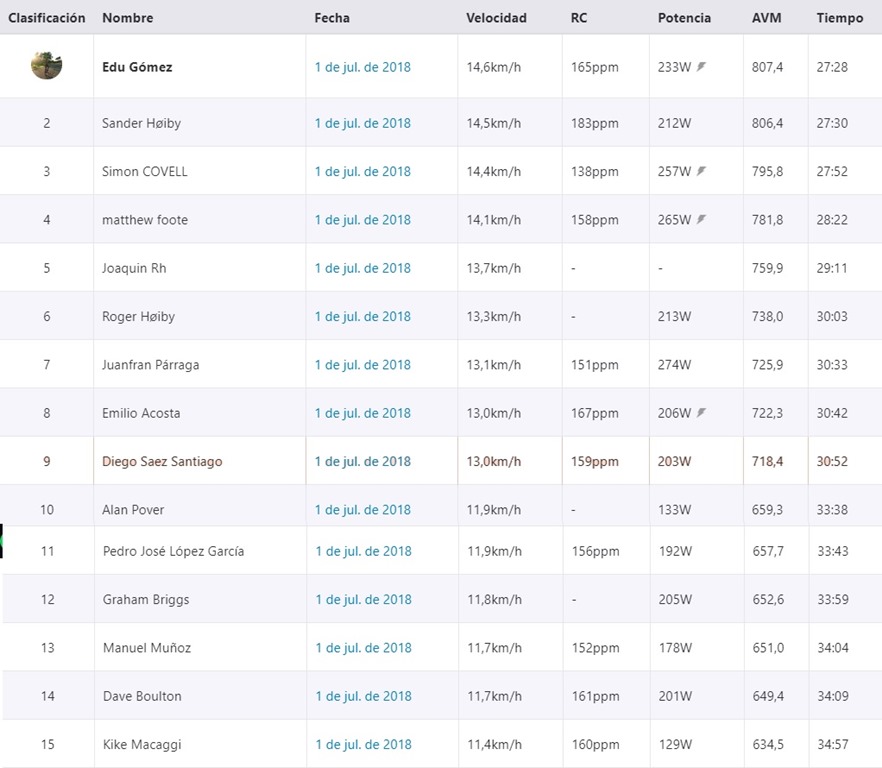Click the AVM column header
The height and width of the screenshot is (768, 882).
pos(766,18)
